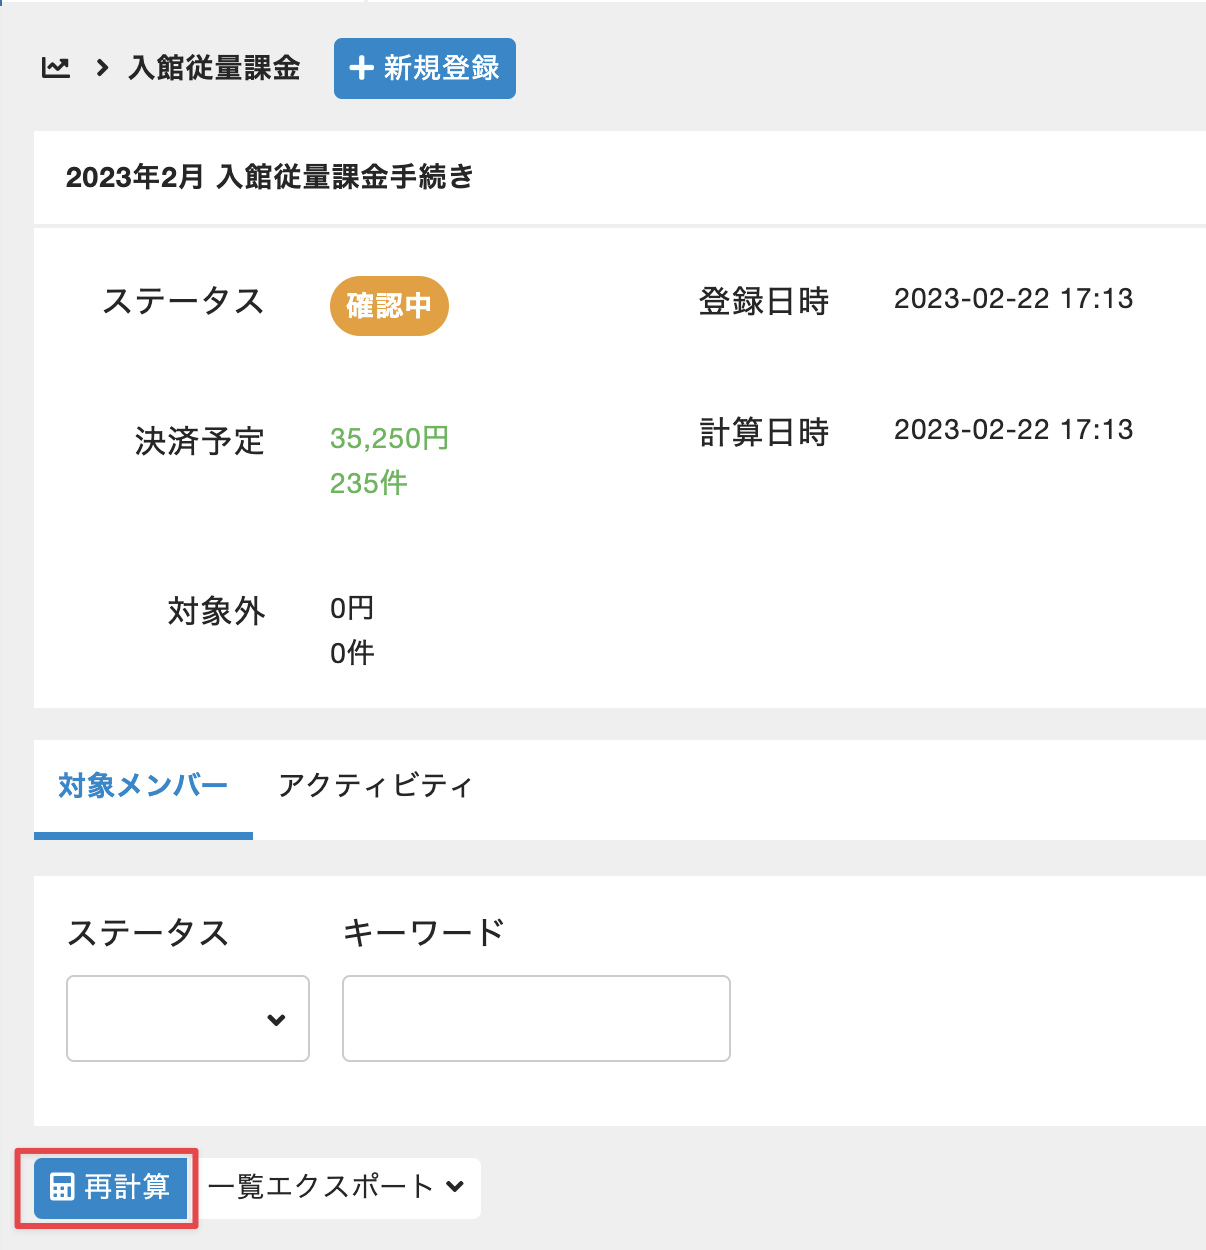Select the 対象メンバー tab
This screenshot has height=1250, width=1206.
(x=143, y=786)
